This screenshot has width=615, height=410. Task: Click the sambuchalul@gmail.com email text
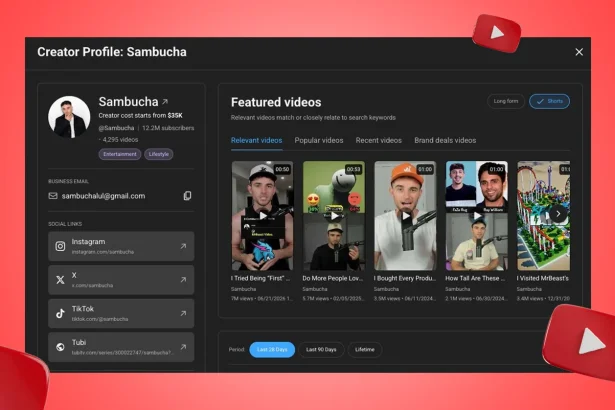pos(103,196)
